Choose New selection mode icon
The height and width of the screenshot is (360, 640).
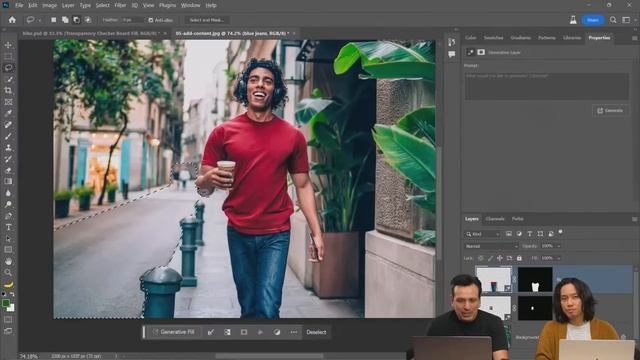tap(53, 20)
